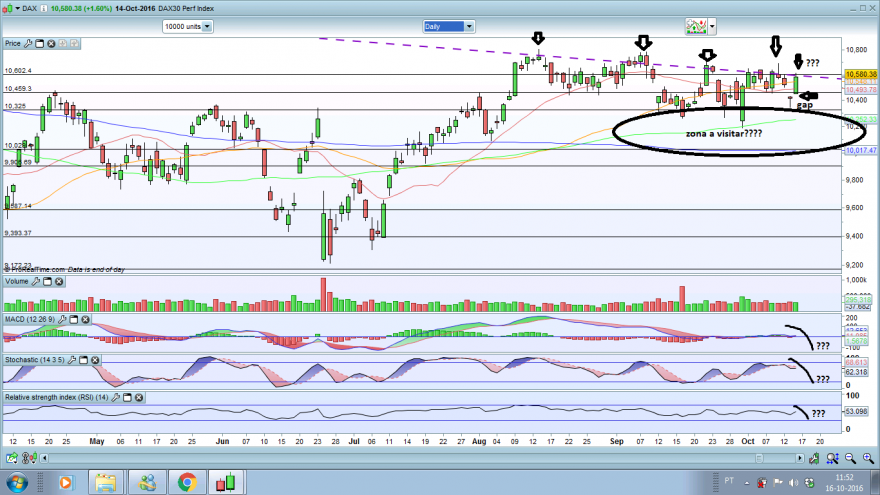880x495 pixels.
Task: Expand the 10000 units dropdown
Action: 207,26
